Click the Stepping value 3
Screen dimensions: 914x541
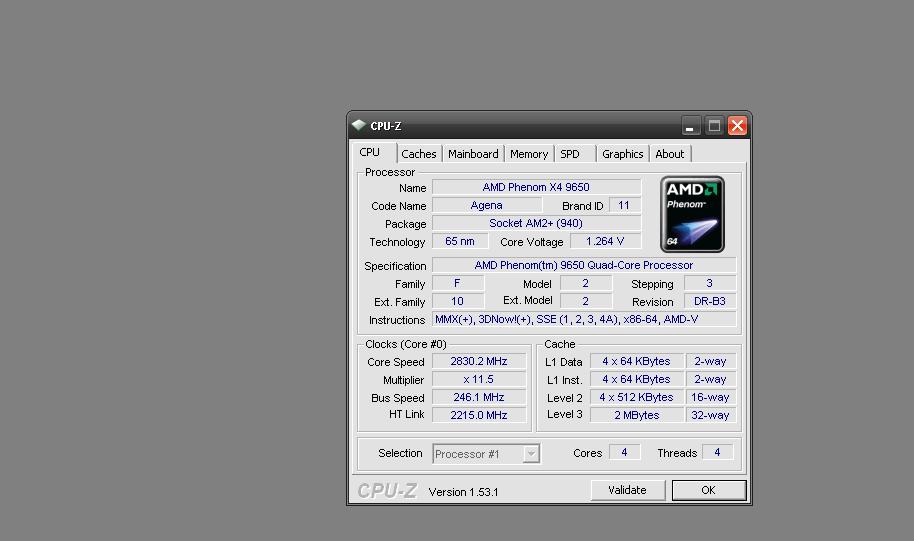(709, 283)
